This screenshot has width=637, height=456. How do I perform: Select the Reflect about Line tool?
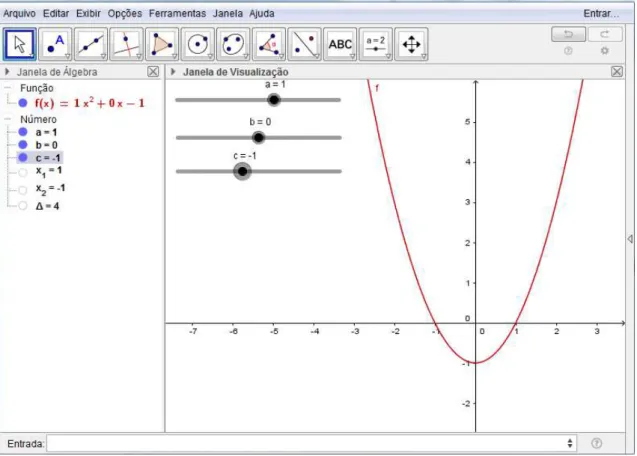click(x=305, y=44)
